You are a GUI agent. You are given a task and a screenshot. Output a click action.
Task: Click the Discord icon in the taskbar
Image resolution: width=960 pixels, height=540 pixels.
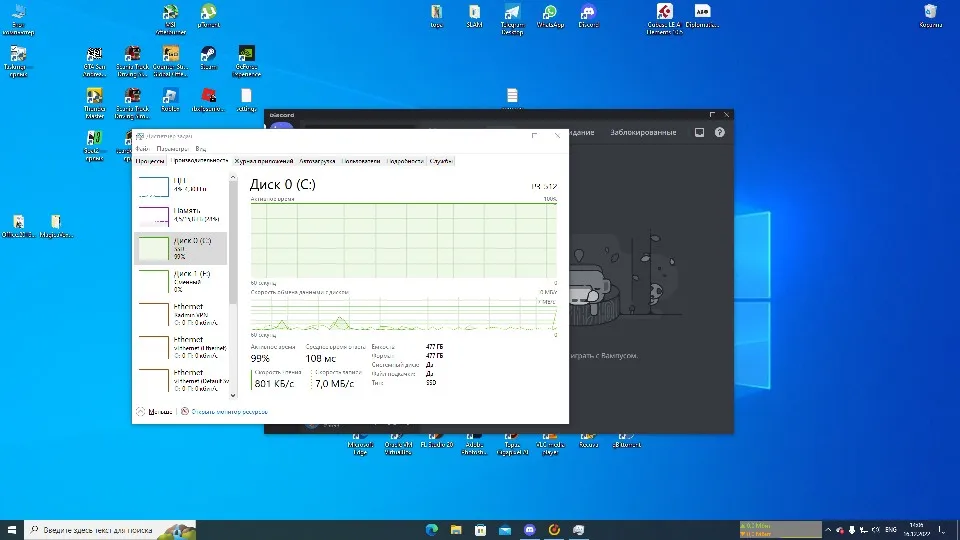pos(530,529)
